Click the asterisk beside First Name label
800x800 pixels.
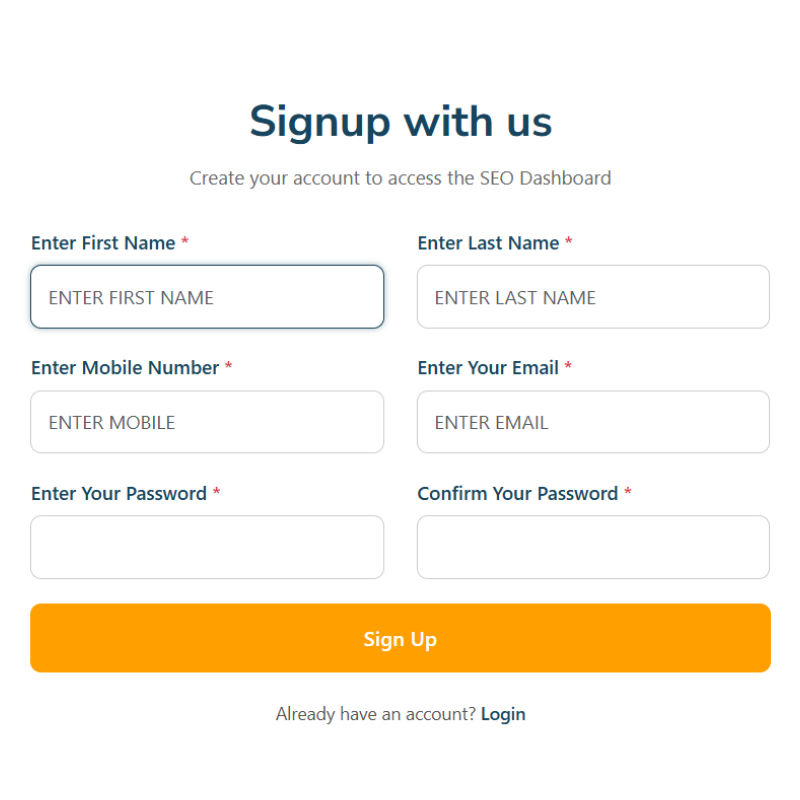pos(185,243)
